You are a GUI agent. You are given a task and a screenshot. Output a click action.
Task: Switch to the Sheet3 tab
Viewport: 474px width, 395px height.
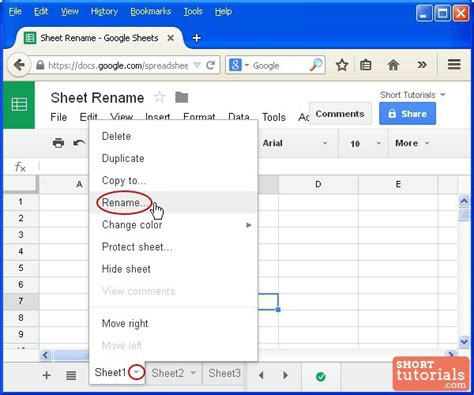[x=224, y=373]
